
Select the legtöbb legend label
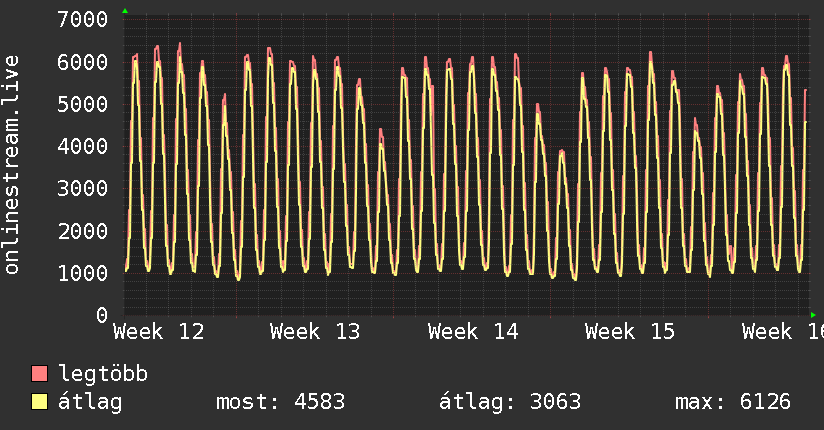pos(103,375)
